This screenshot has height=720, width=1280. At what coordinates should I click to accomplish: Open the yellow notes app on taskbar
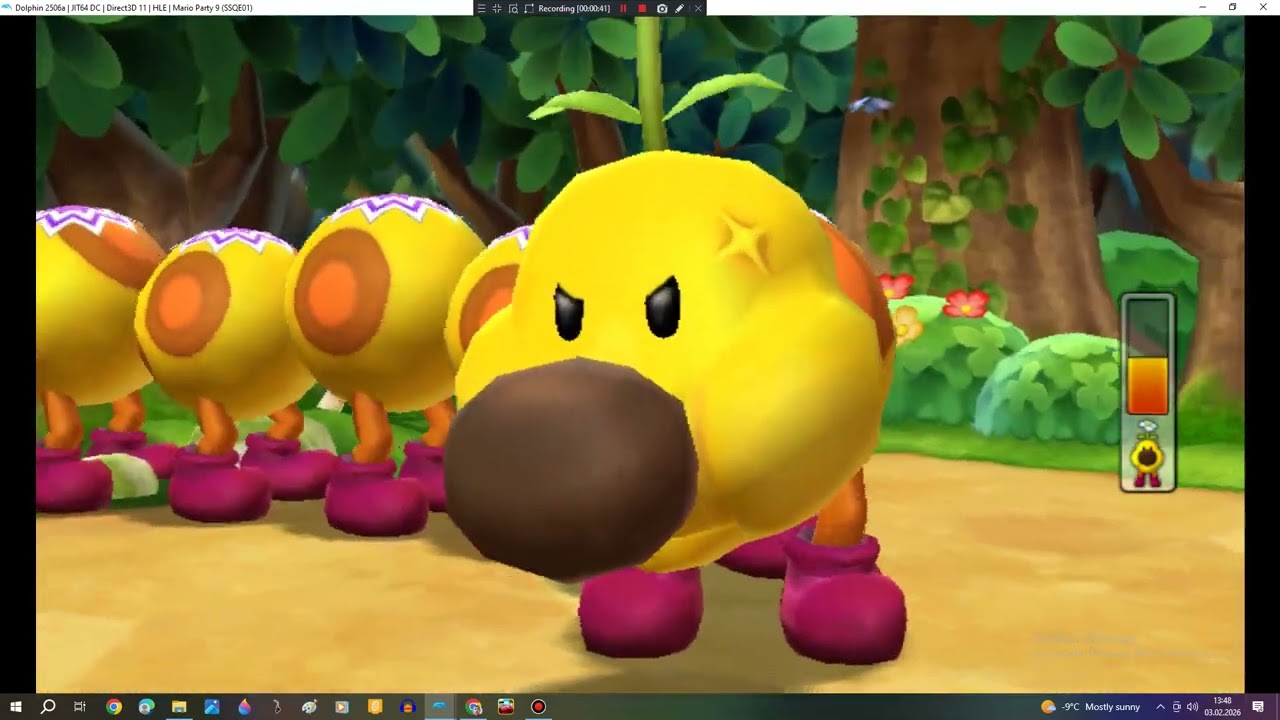(x=375, y=707)
